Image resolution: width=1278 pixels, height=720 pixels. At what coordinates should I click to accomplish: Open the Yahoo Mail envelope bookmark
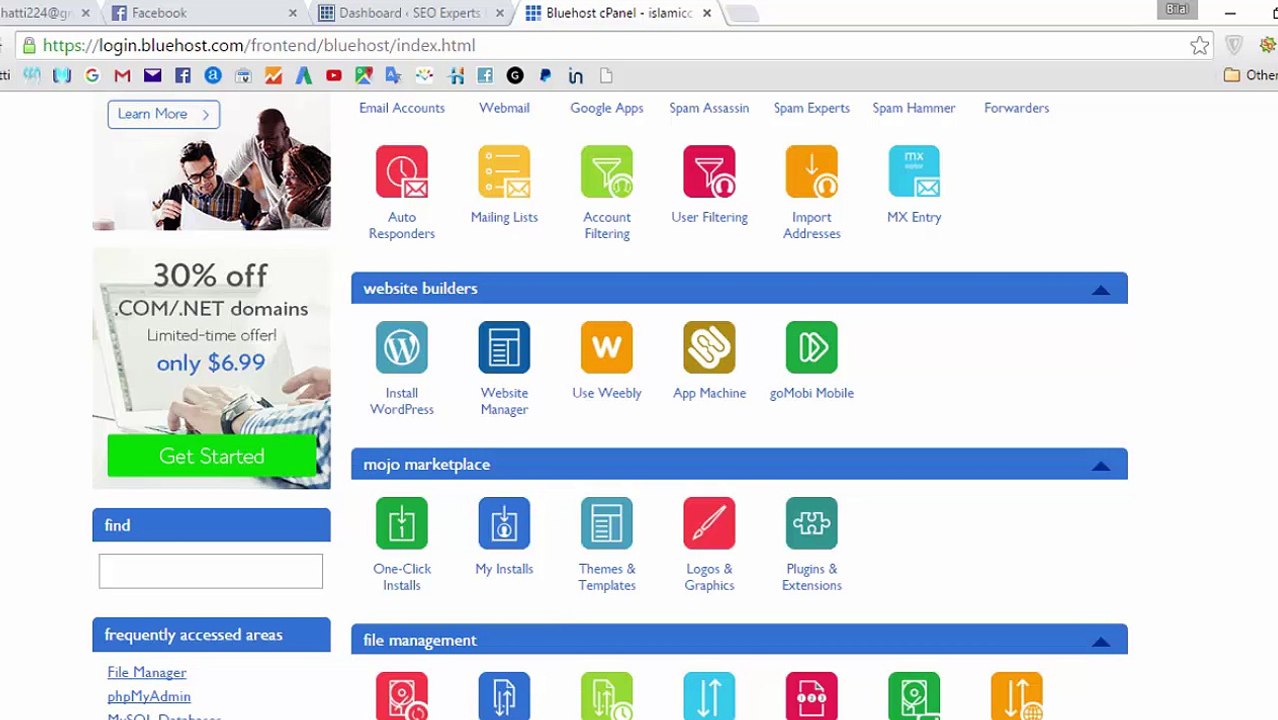152,75
